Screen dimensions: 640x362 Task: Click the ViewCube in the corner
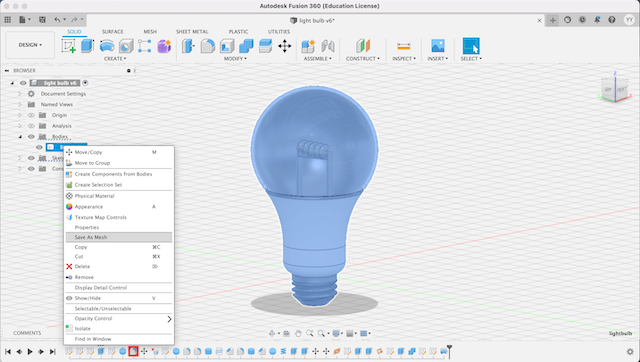(x=615, y=89)
